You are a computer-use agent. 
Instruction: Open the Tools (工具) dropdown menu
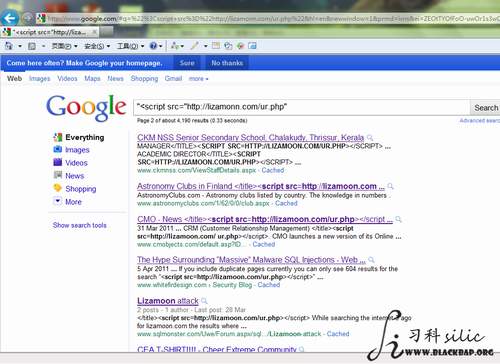coord(130,46)
